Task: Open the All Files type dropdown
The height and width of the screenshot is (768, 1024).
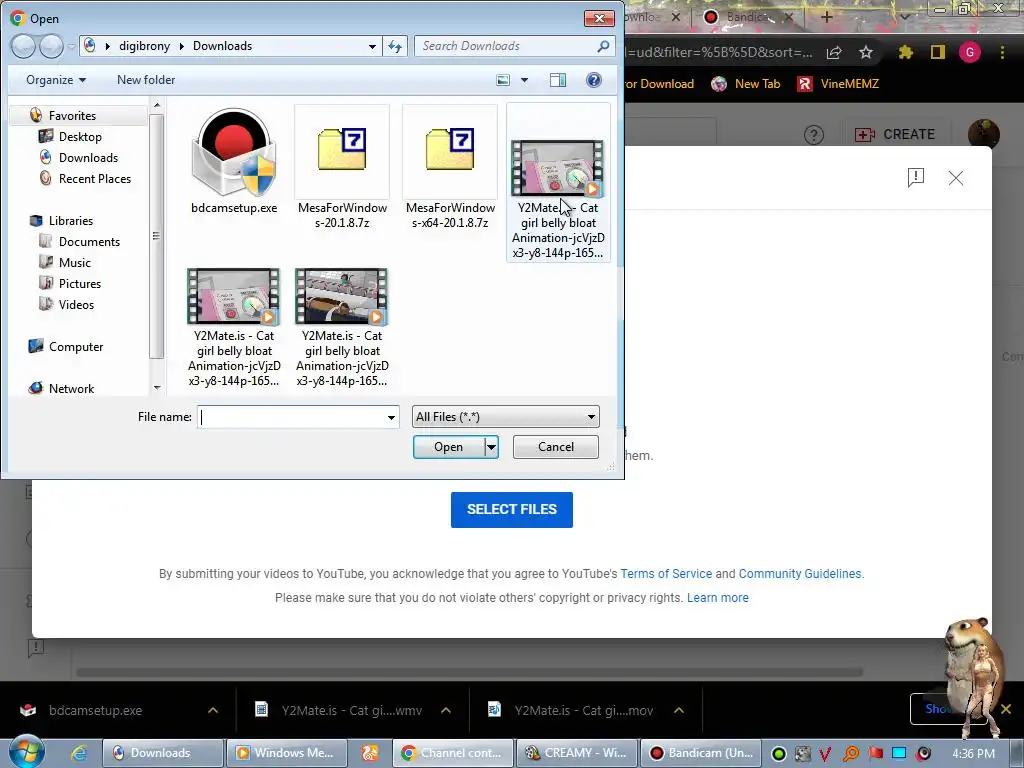Action: (505, 417)
